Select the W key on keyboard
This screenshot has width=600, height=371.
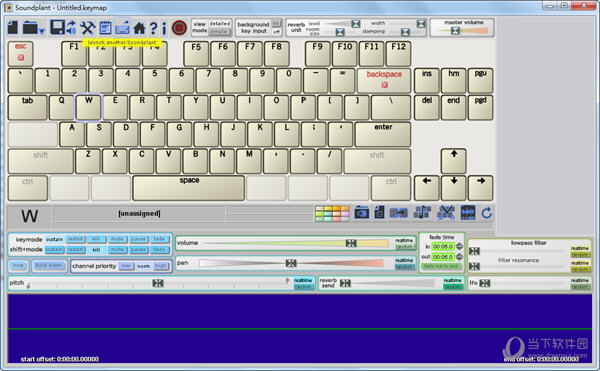[x=88, y=107]
